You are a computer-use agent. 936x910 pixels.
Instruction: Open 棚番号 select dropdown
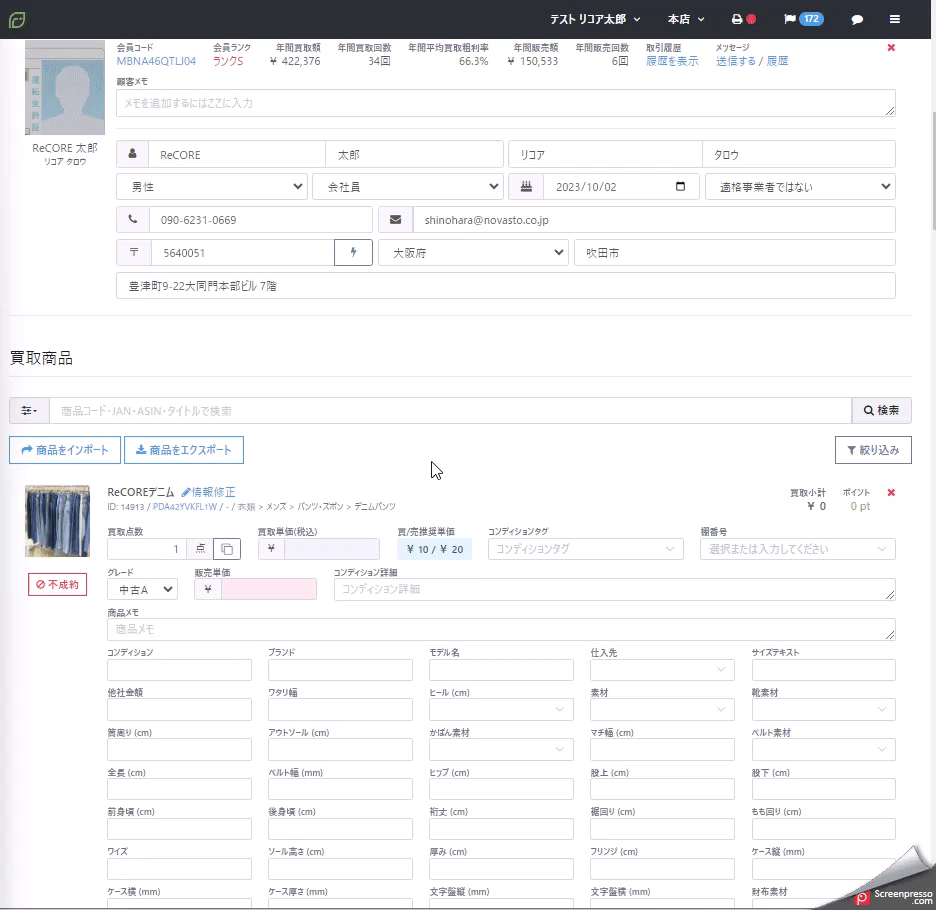[x=798, y=549]
